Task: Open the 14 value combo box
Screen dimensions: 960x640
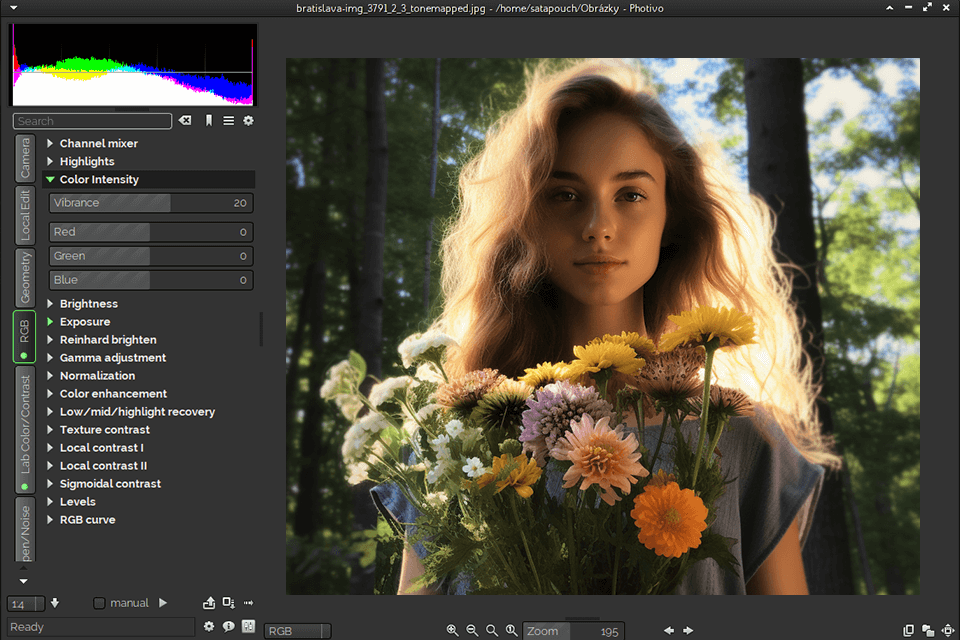Action: [26, 604]
